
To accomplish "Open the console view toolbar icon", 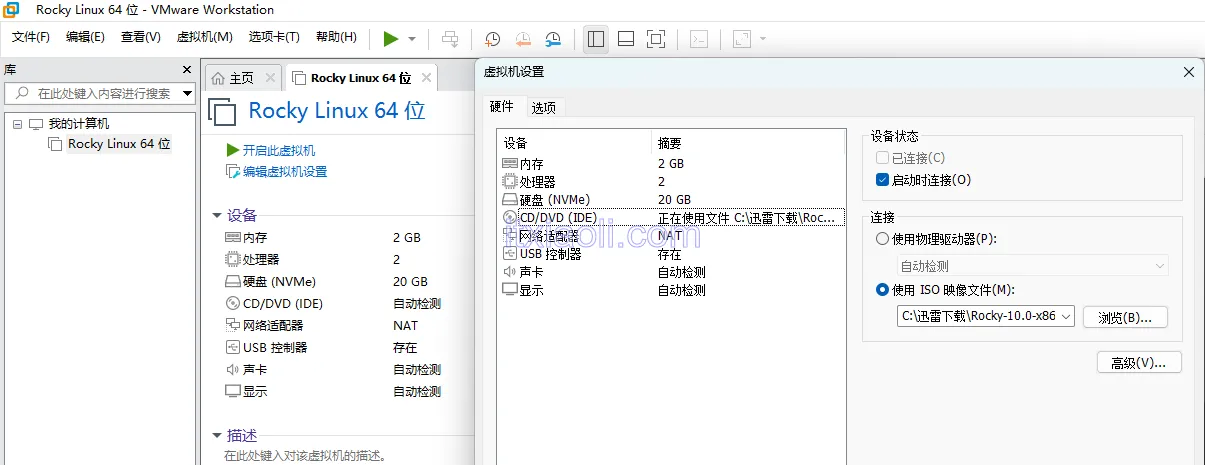I will pos(700,39).
